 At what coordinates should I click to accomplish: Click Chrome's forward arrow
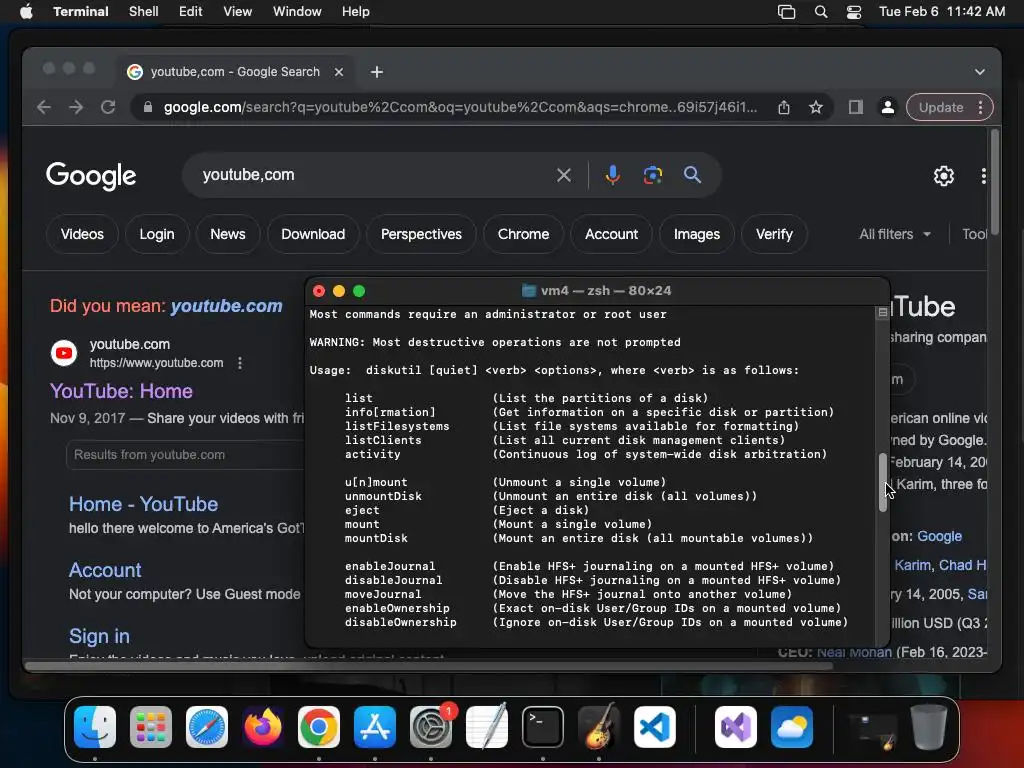(x=76, y=107)
